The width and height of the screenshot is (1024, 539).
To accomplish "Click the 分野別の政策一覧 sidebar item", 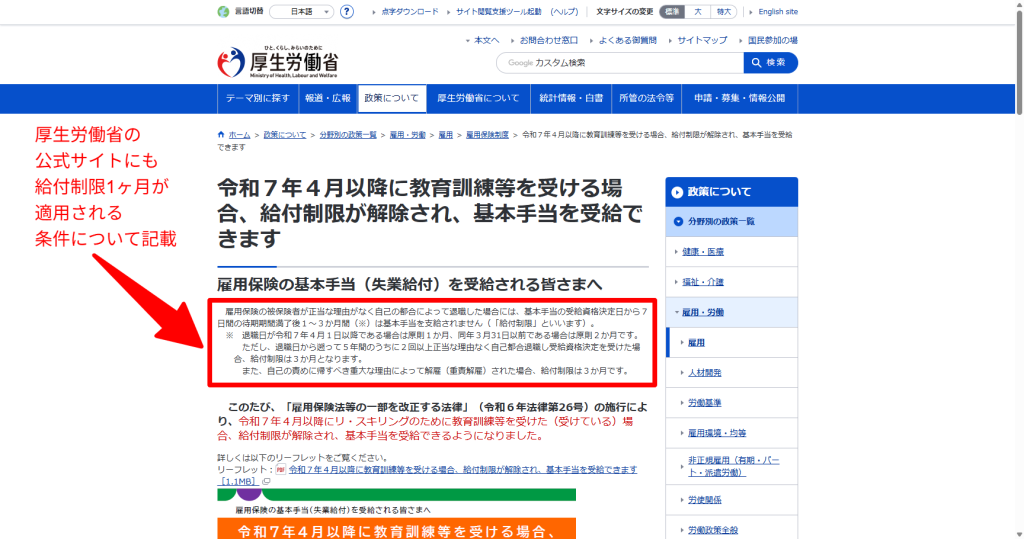I will pos(731,221).
